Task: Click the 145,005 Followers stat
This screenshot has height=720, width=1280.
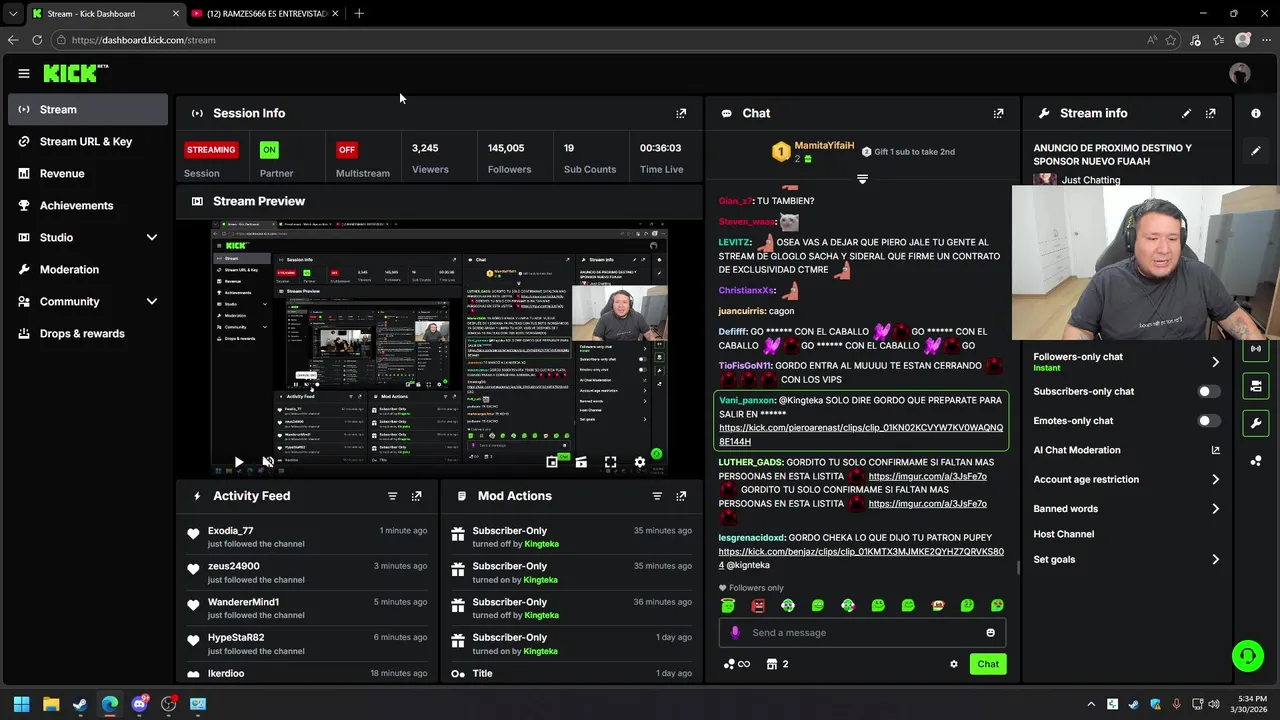Action: [509, 158]
